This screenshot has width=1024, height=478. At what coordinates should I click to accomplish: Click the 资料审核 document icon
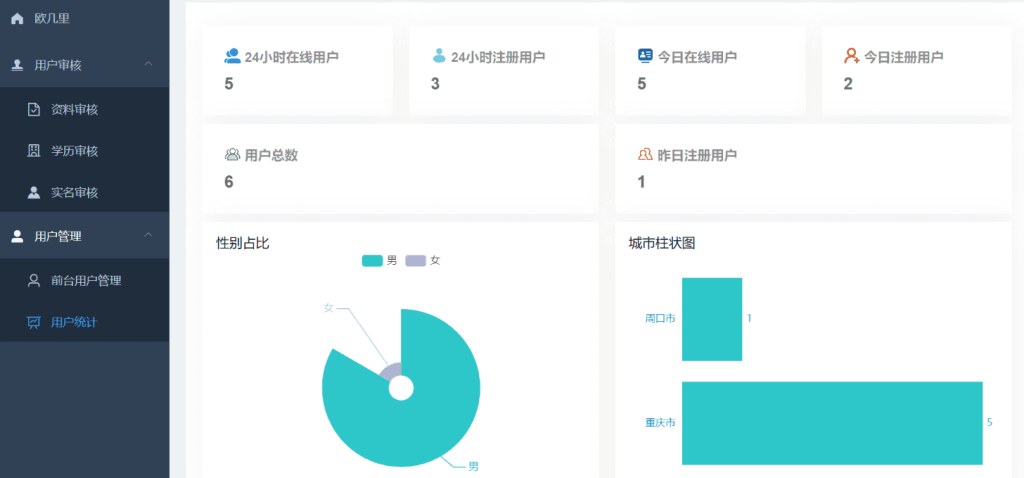[x=34, y=109]
